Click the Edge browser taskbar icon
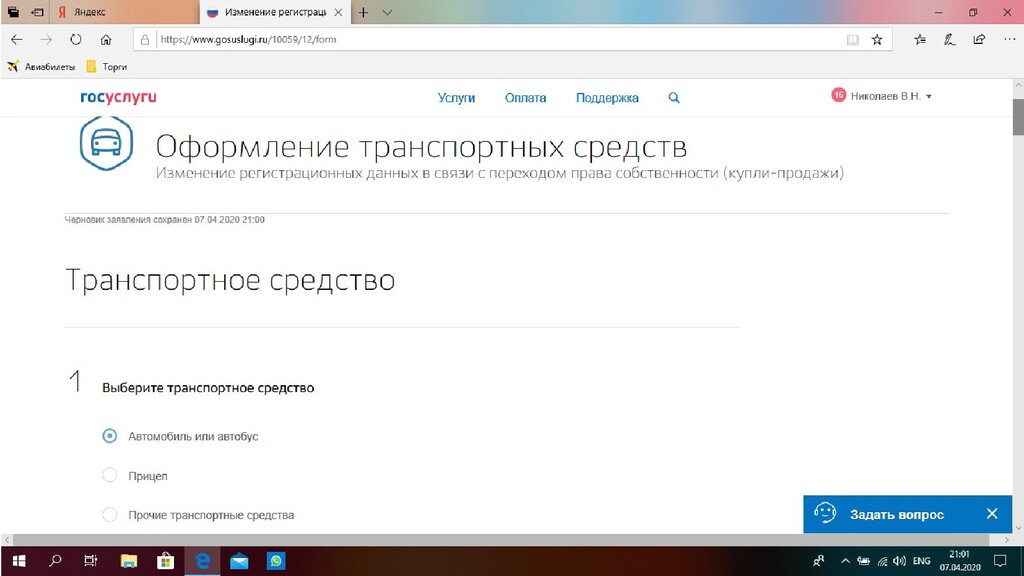This screenshot has height=576, width=1024. point(202,561)
